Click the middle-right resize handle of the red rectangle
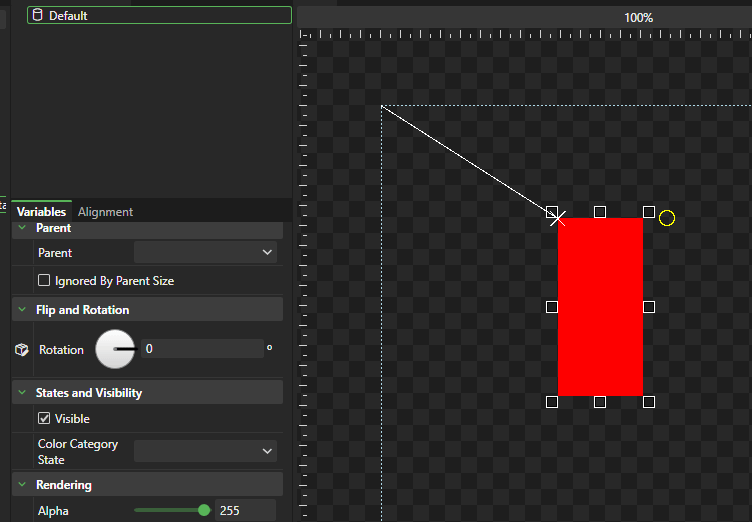The image size is (752, 522). [649, 307]
